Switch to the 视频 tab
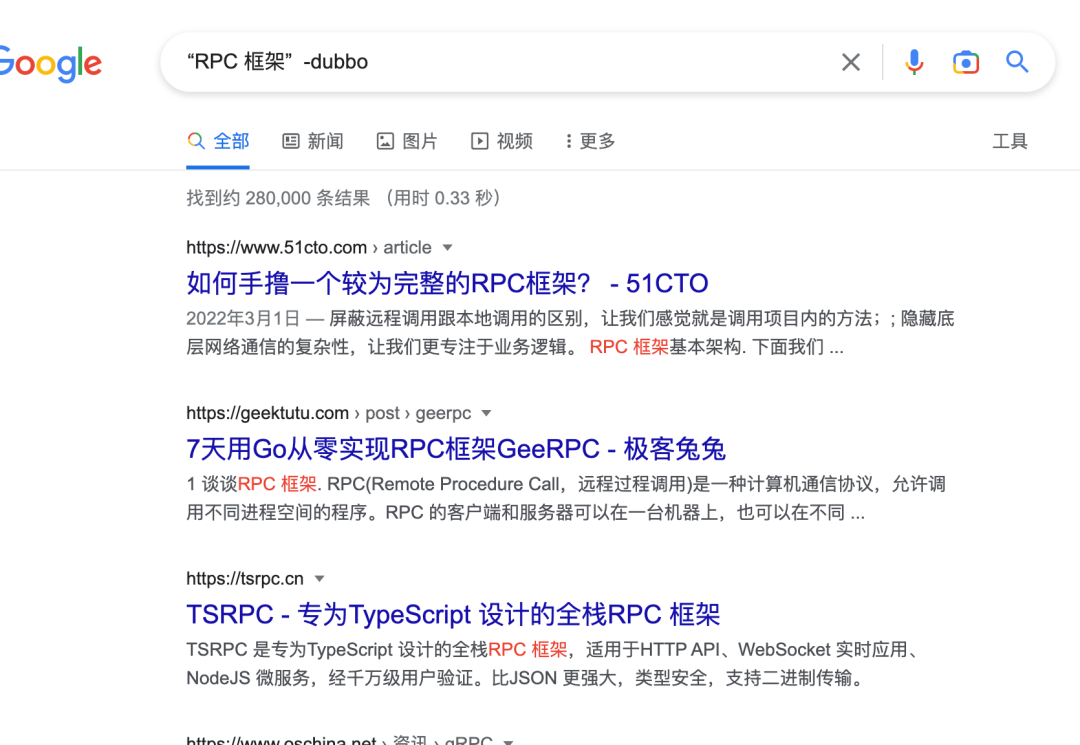The width and height of the screenshot is (1080, 745). coord(501,142)
